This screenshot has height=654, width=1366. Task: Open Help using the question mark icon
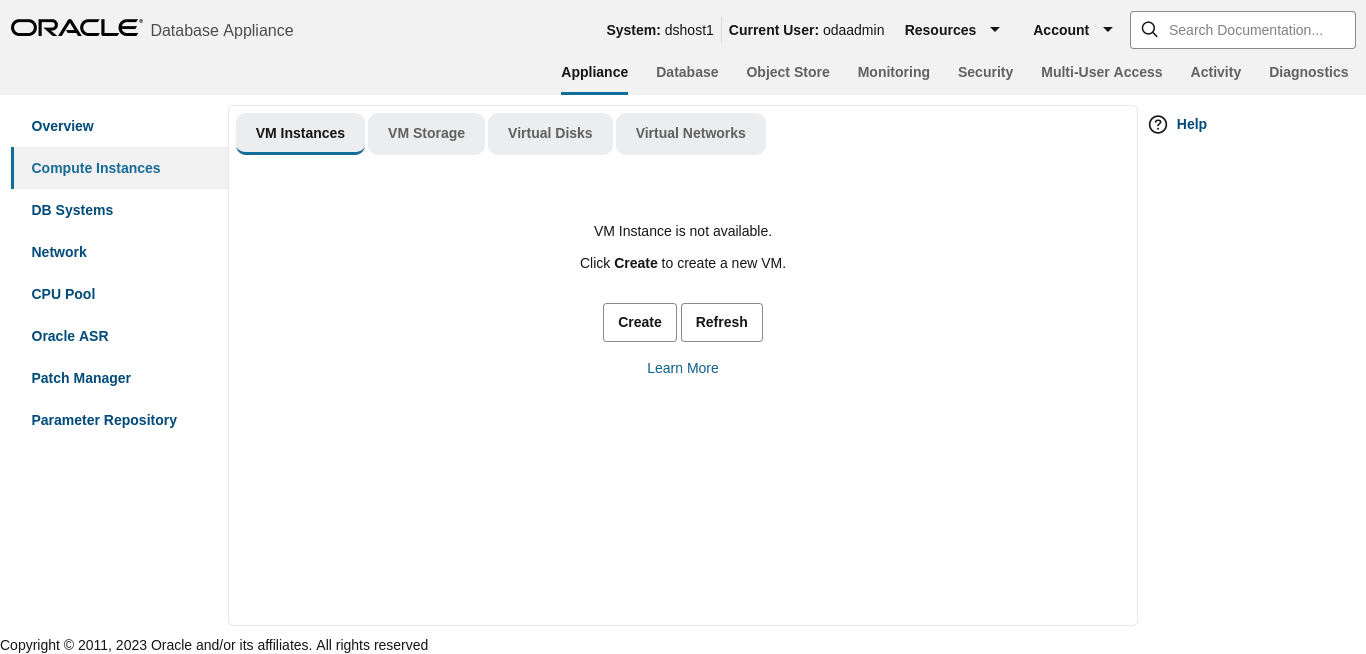(x=1158, y=124)
